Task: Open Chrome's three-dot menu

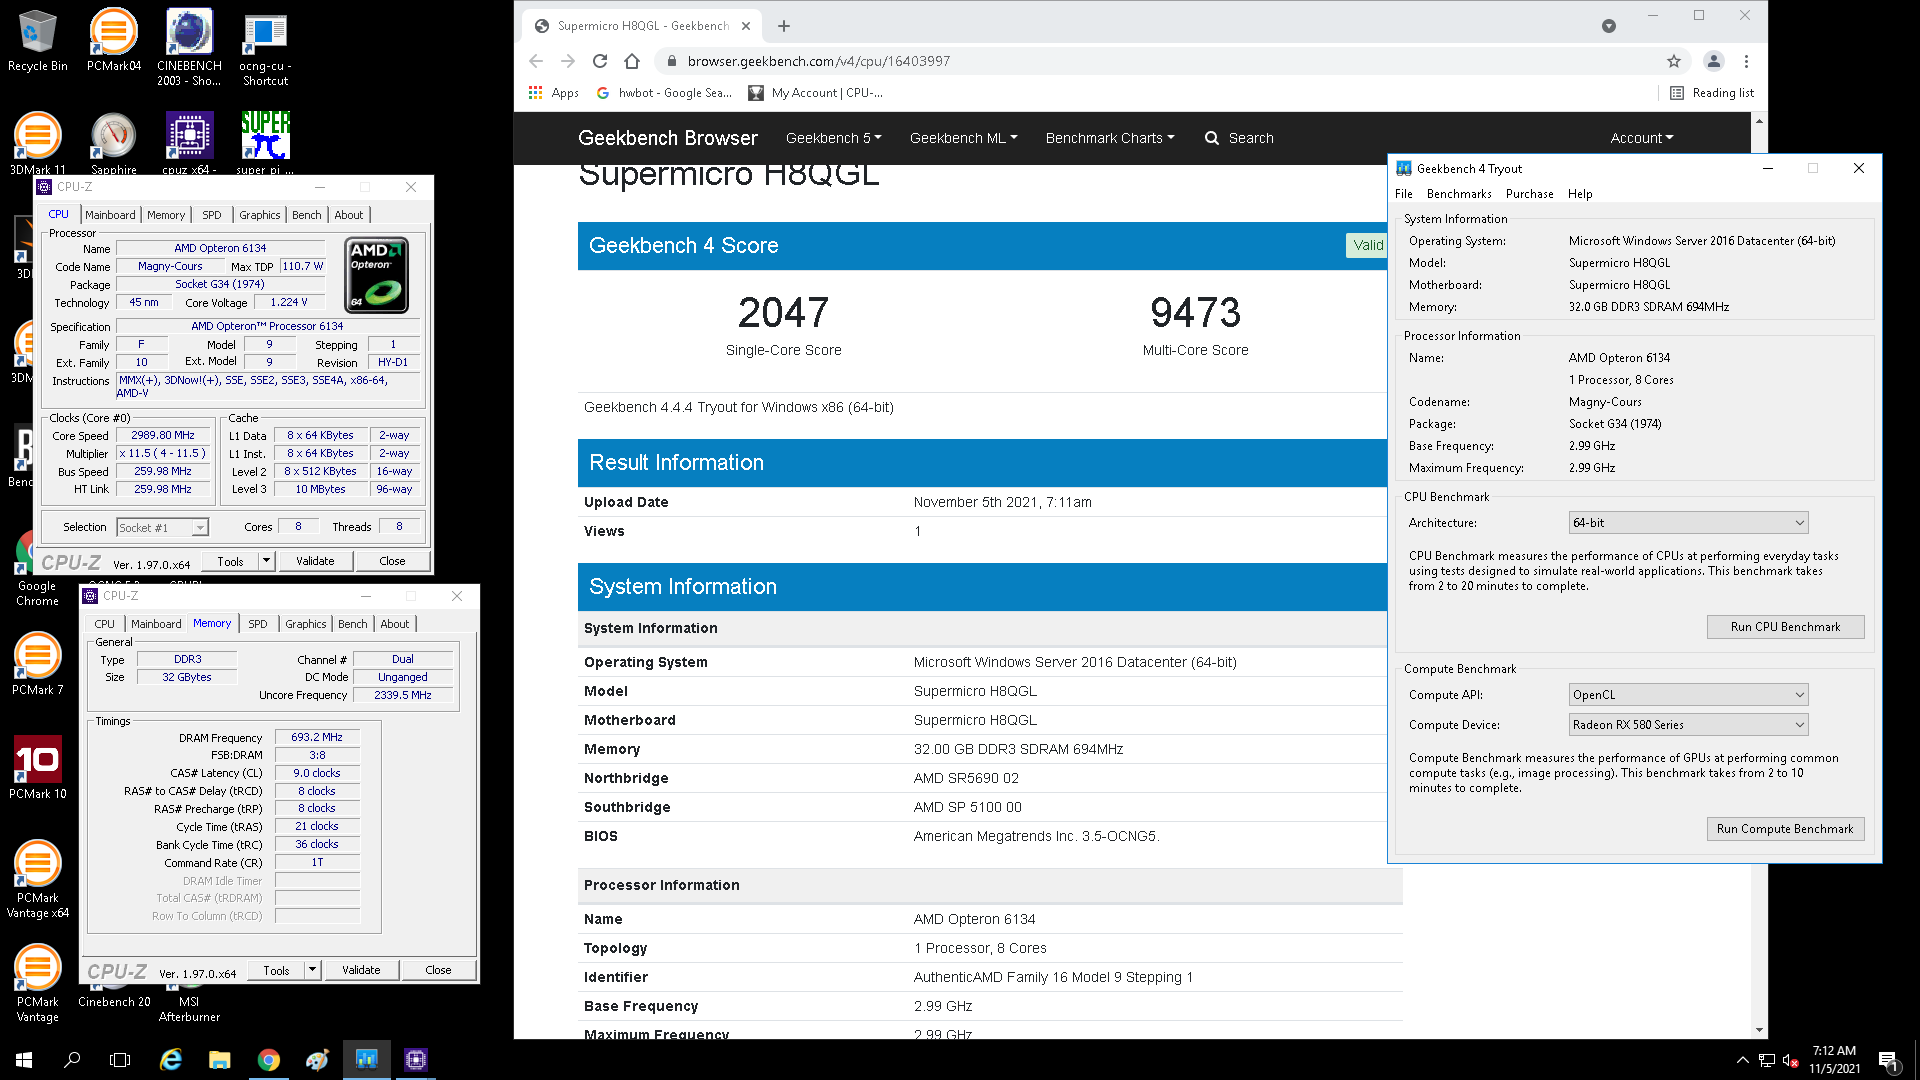Action: click(x=1746, y=61)
